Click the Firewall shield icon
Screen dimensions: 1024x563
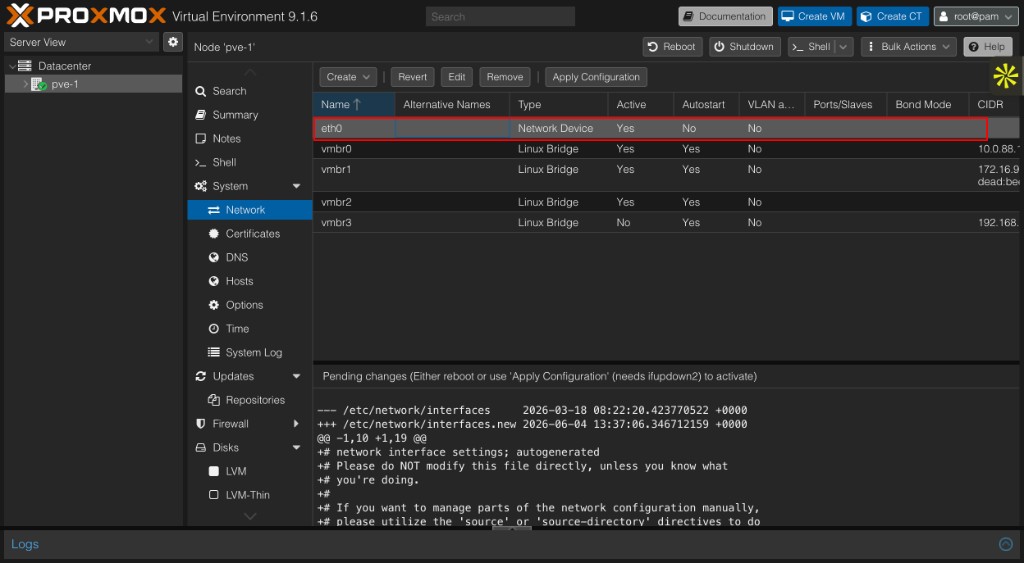point(200,424)
